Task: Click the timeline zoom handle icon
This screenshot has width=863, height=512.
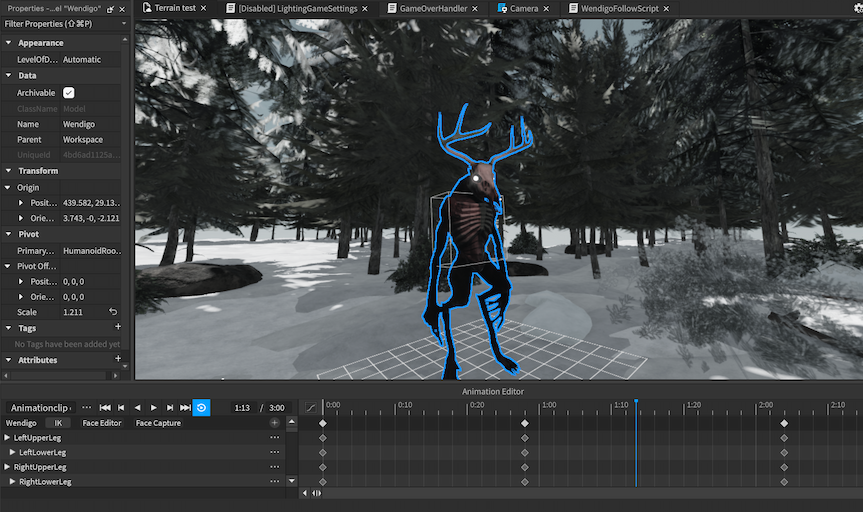Action: (x=316, y=493)
